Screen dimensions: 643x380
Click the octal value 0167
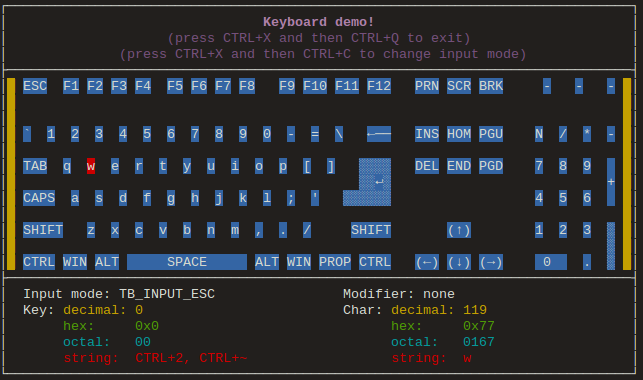479,342
